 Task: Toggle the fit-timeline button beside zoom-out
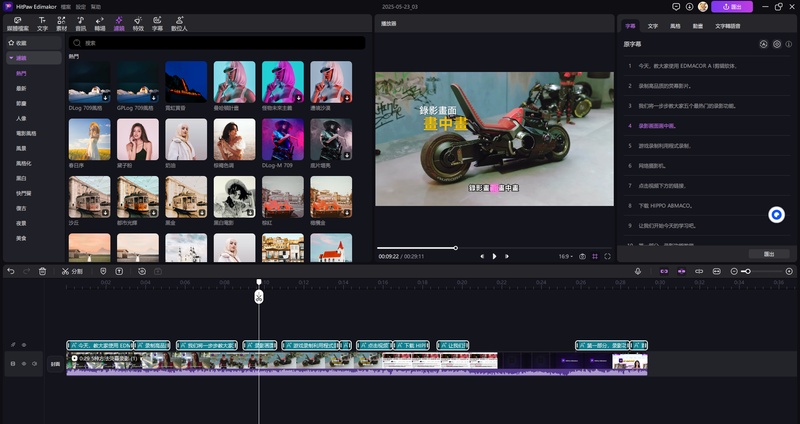click(x=716, y=271)
